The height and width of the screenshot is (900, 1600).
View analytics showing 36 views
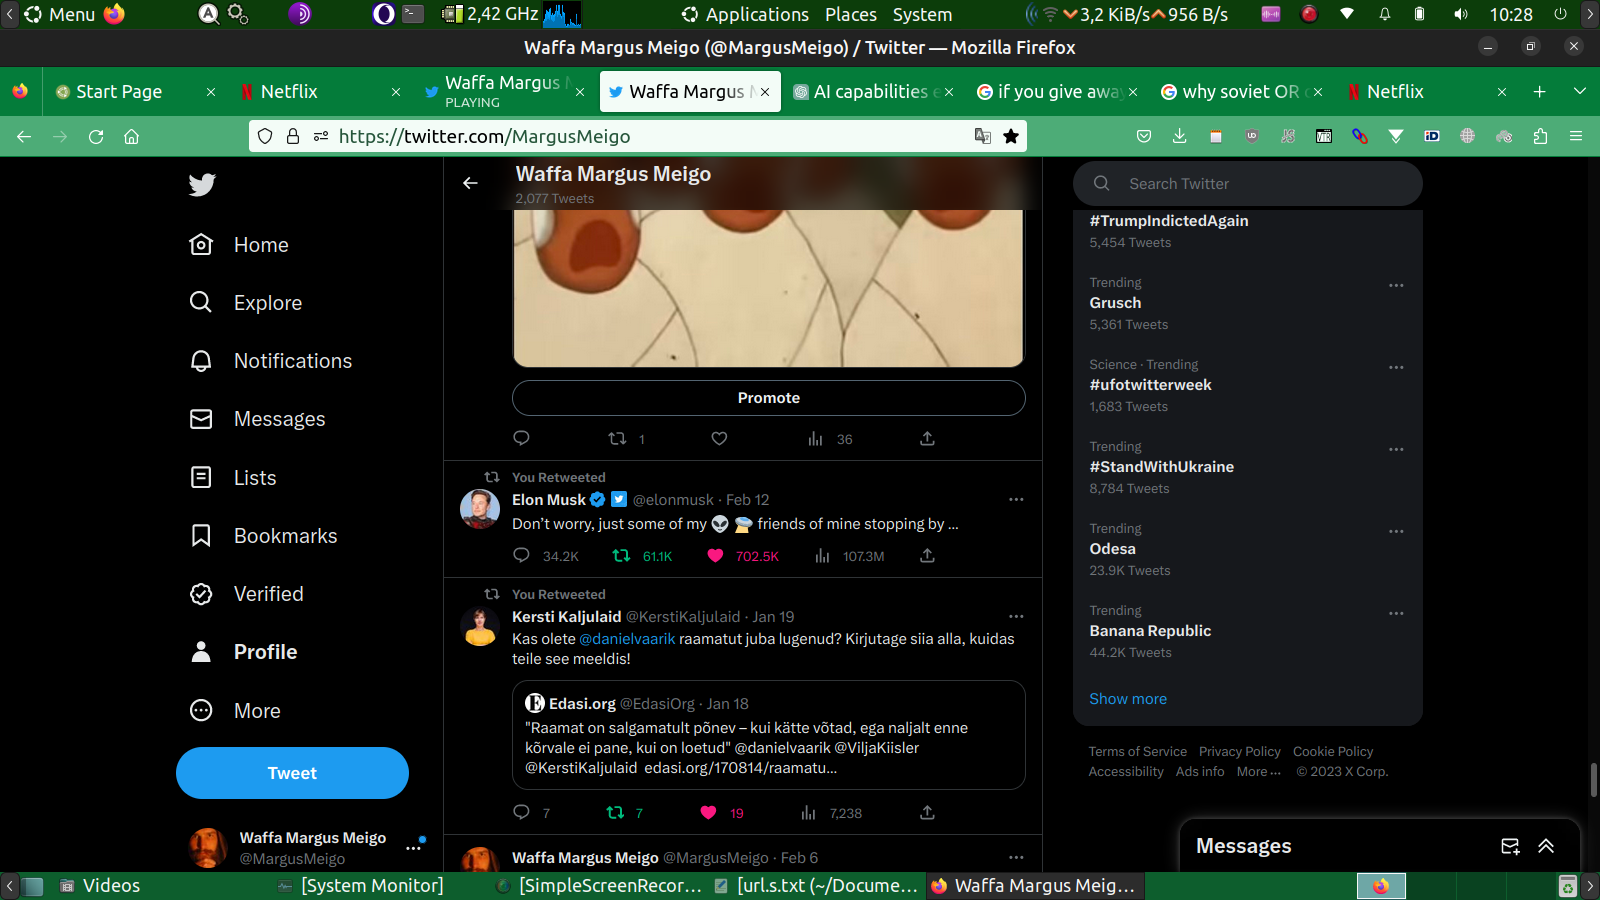(x=830, y=438)
